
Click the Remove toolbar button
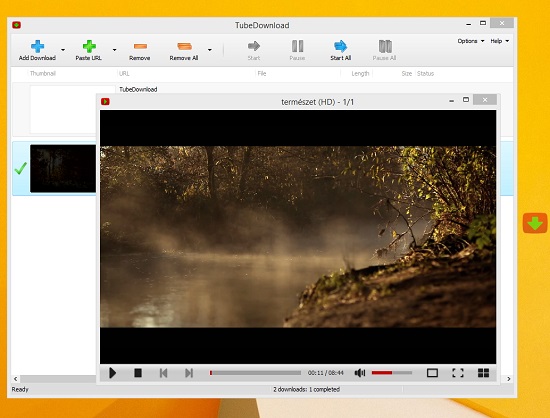tap(140, 50)
